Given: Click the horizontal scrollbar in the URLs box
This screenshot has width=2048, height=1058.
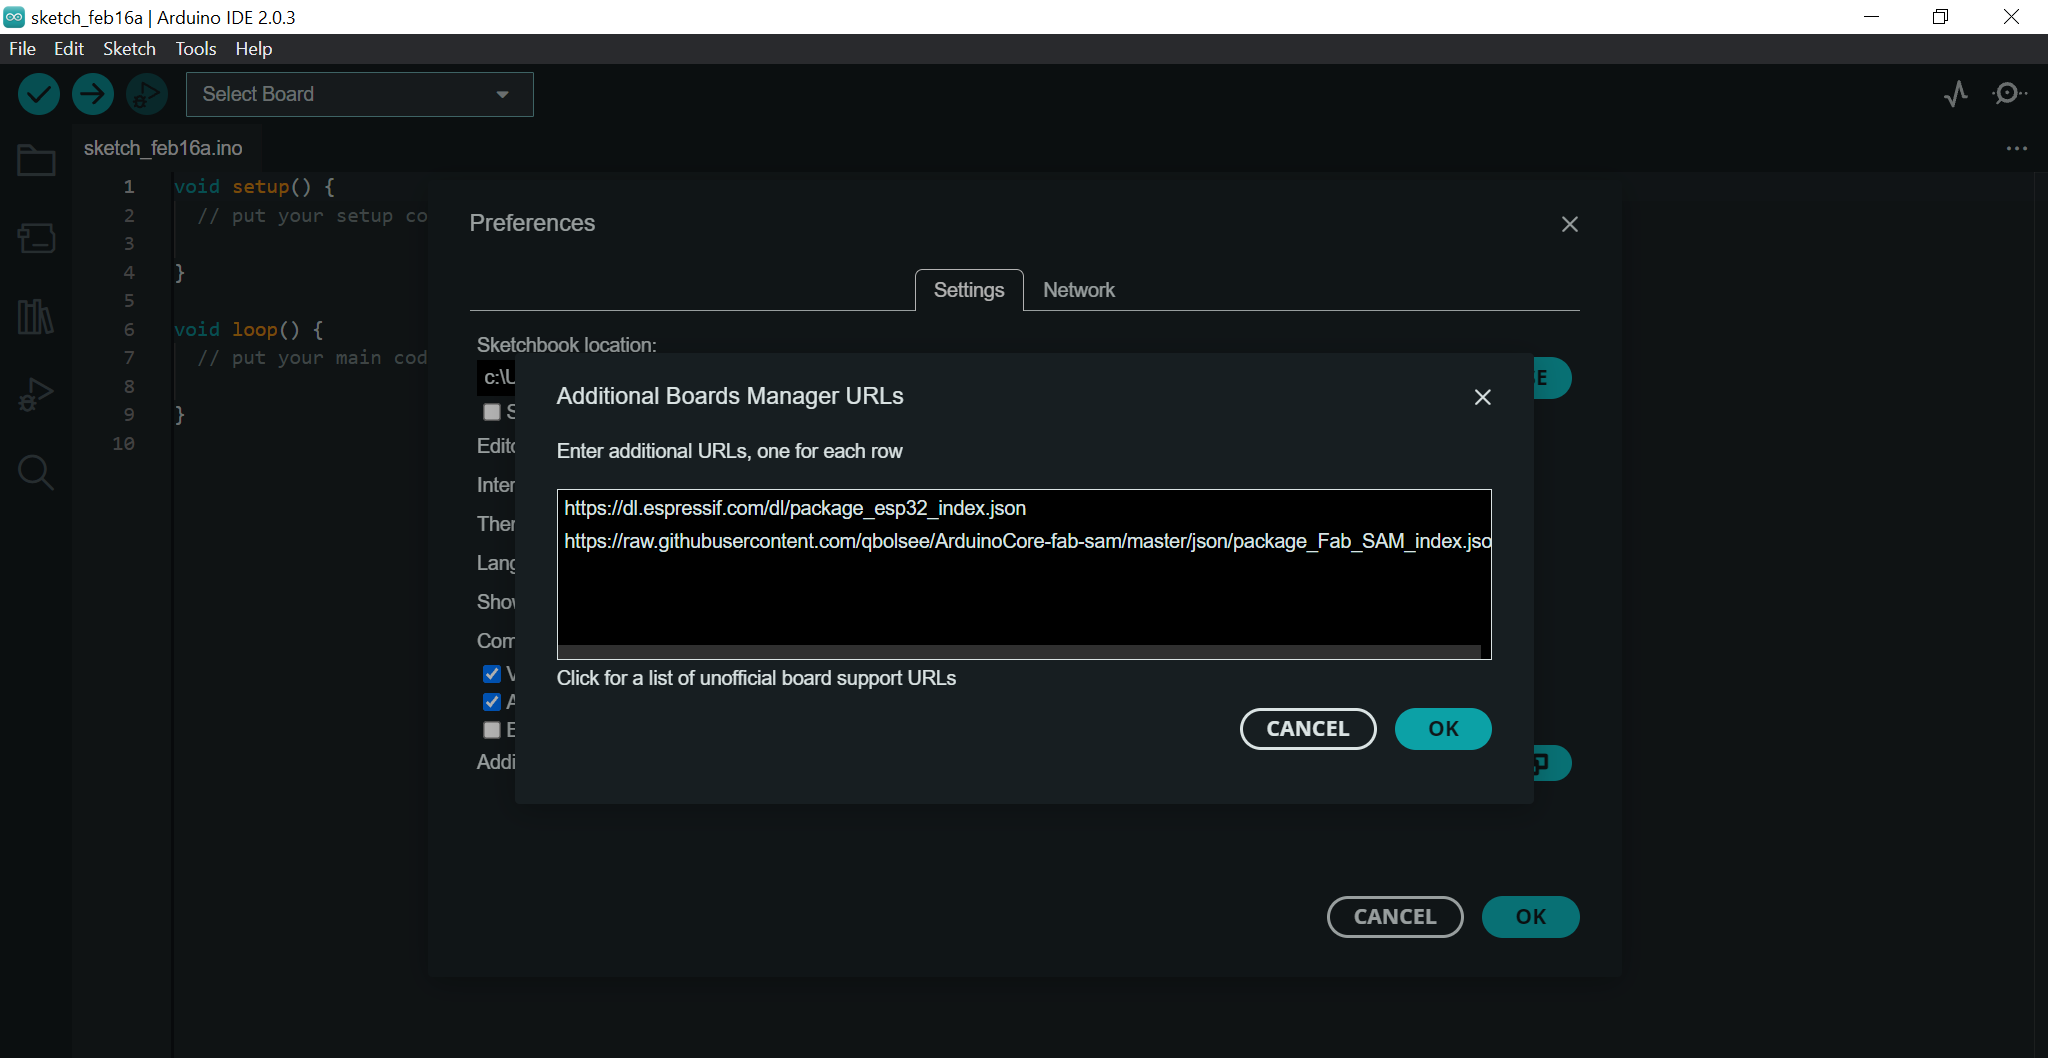Looking at the screenshot, I should [x=1019, y=652].
